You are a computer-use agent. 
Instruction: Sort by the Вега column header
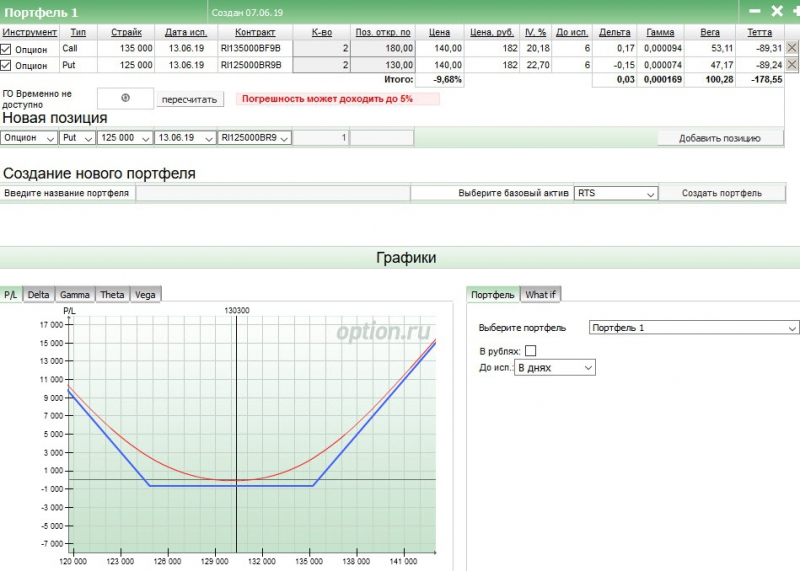(x=710, y=32)
